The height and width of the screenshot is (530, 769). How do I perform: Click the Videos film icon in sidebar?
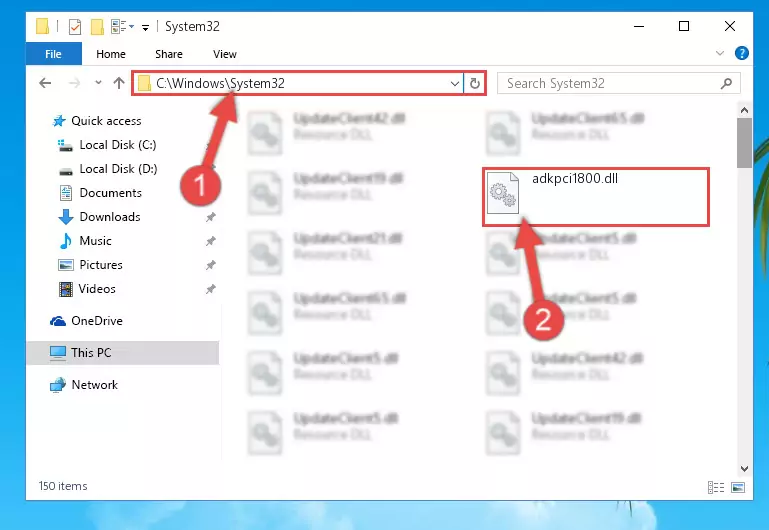pyautogui.click(x=66, y=289)
